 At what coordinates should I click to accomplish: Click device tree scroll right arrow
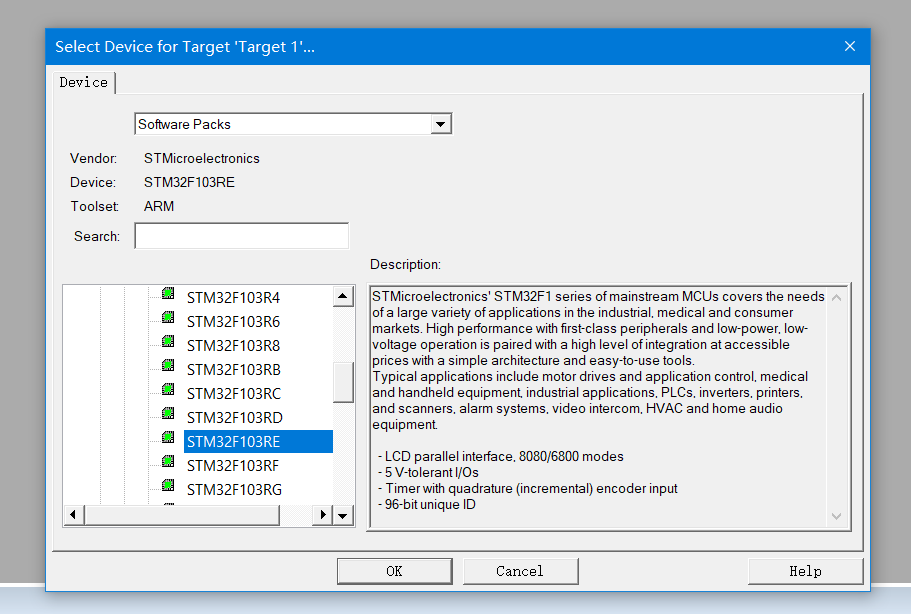coord(323,515)
